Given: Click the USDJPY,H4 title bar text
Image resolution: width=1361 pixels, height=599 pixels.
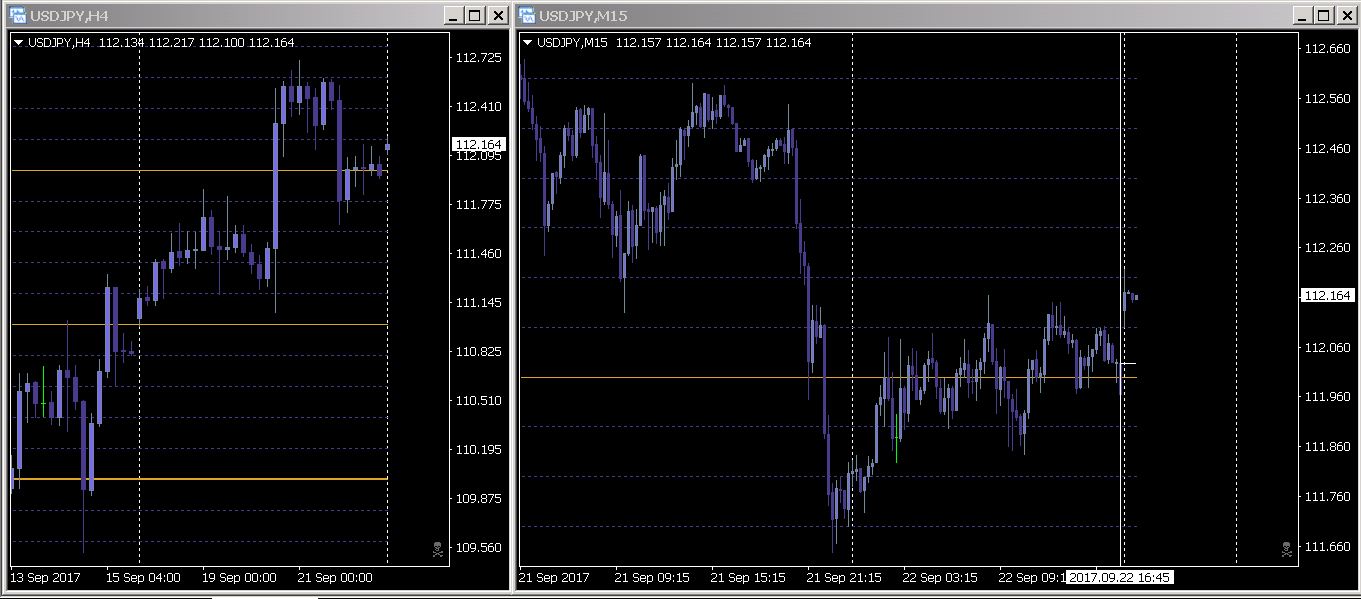Looking at the screenshot, I should (x=69, y=15).
